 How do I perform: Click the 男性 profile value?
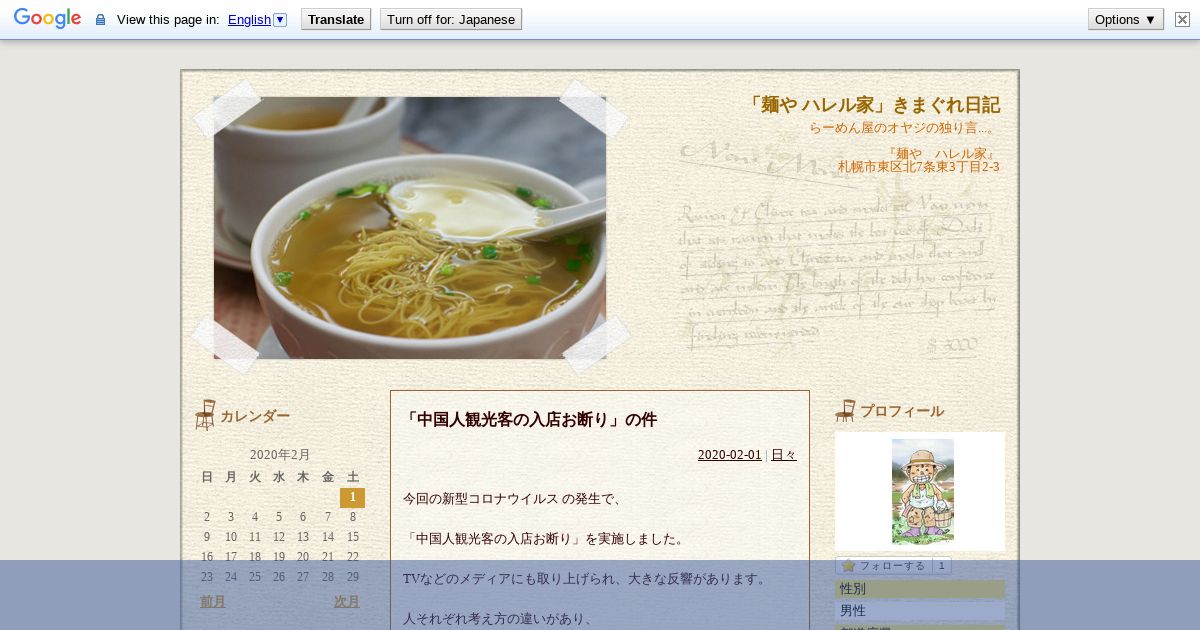920,611
